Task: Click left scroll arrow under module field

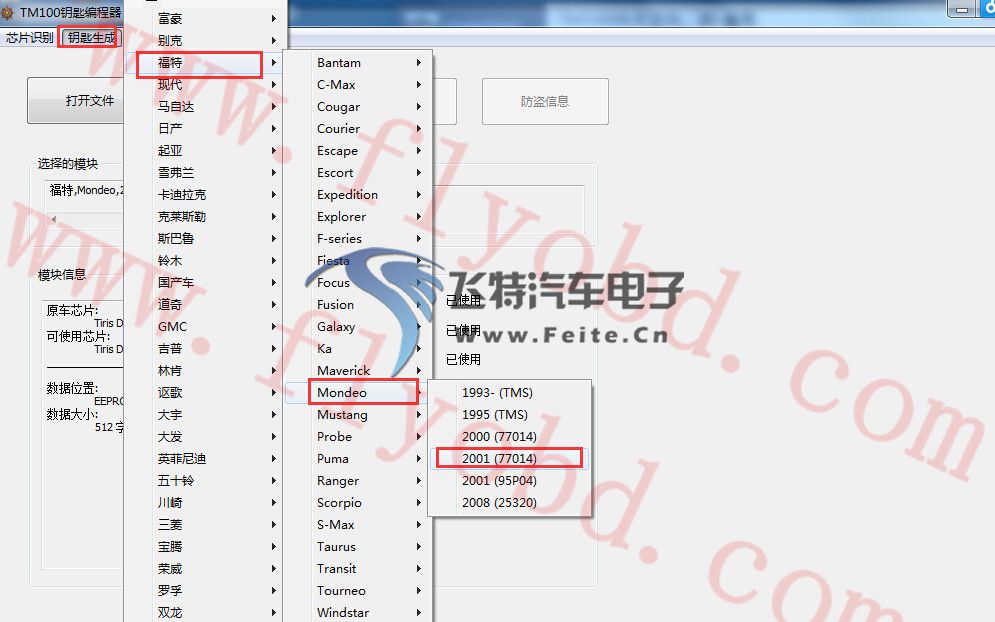Action: pos(54,219)
